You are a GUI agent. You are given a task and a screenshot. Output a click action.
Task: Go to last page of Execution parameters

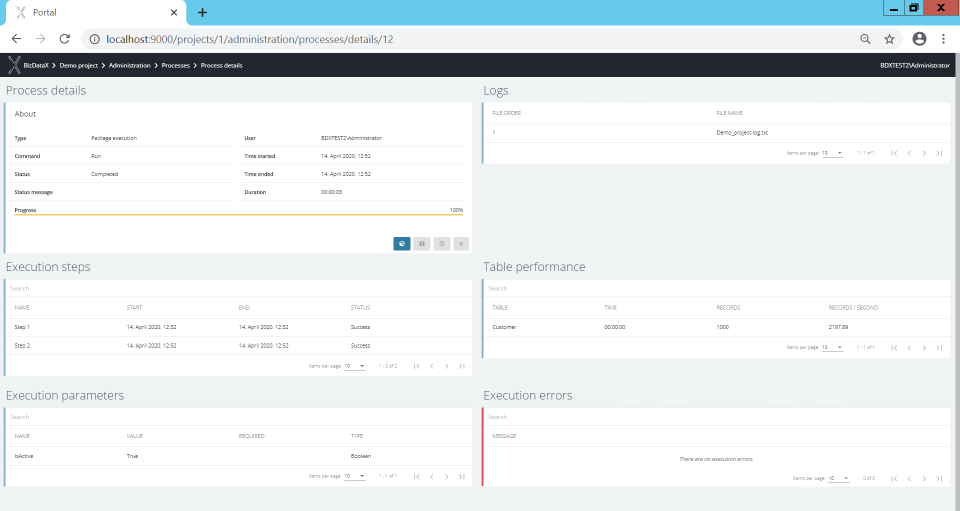click(462, 476)
